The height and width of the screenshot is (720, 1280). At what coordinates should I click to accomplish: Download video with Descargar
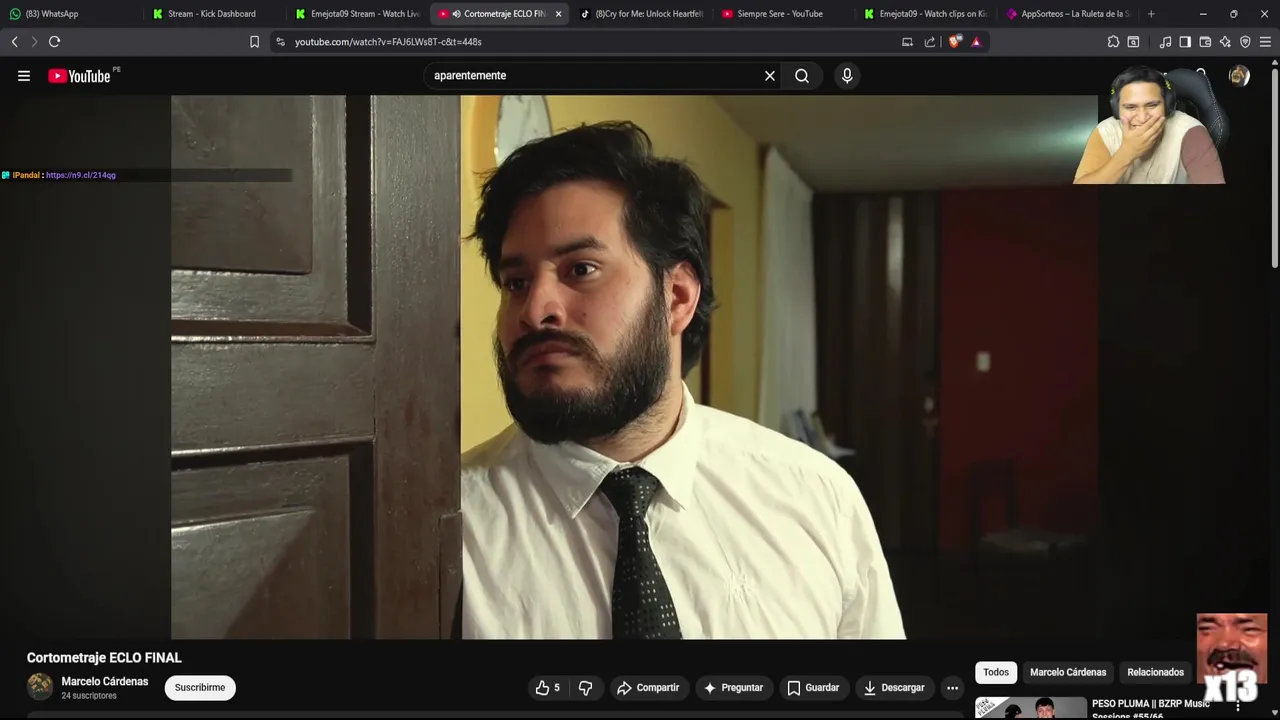(894, 688)
